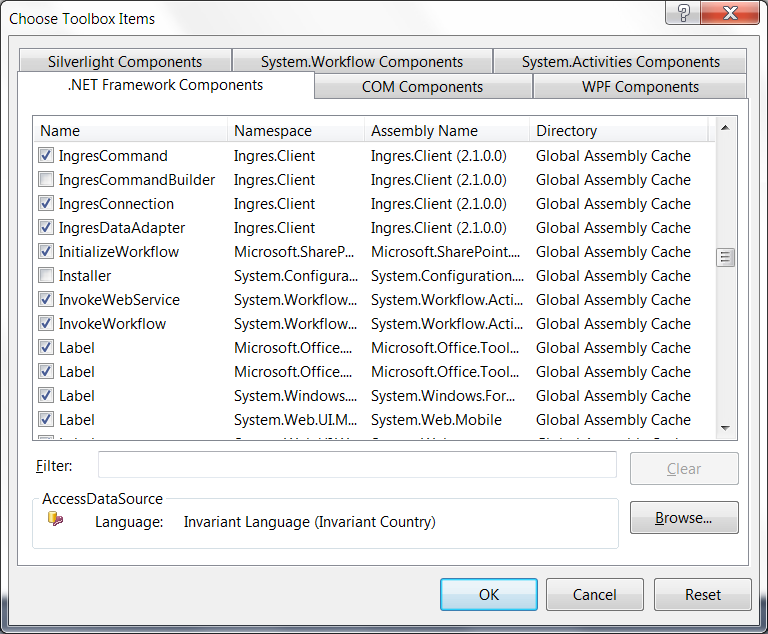Select the Silverlight Components tab

125,62
